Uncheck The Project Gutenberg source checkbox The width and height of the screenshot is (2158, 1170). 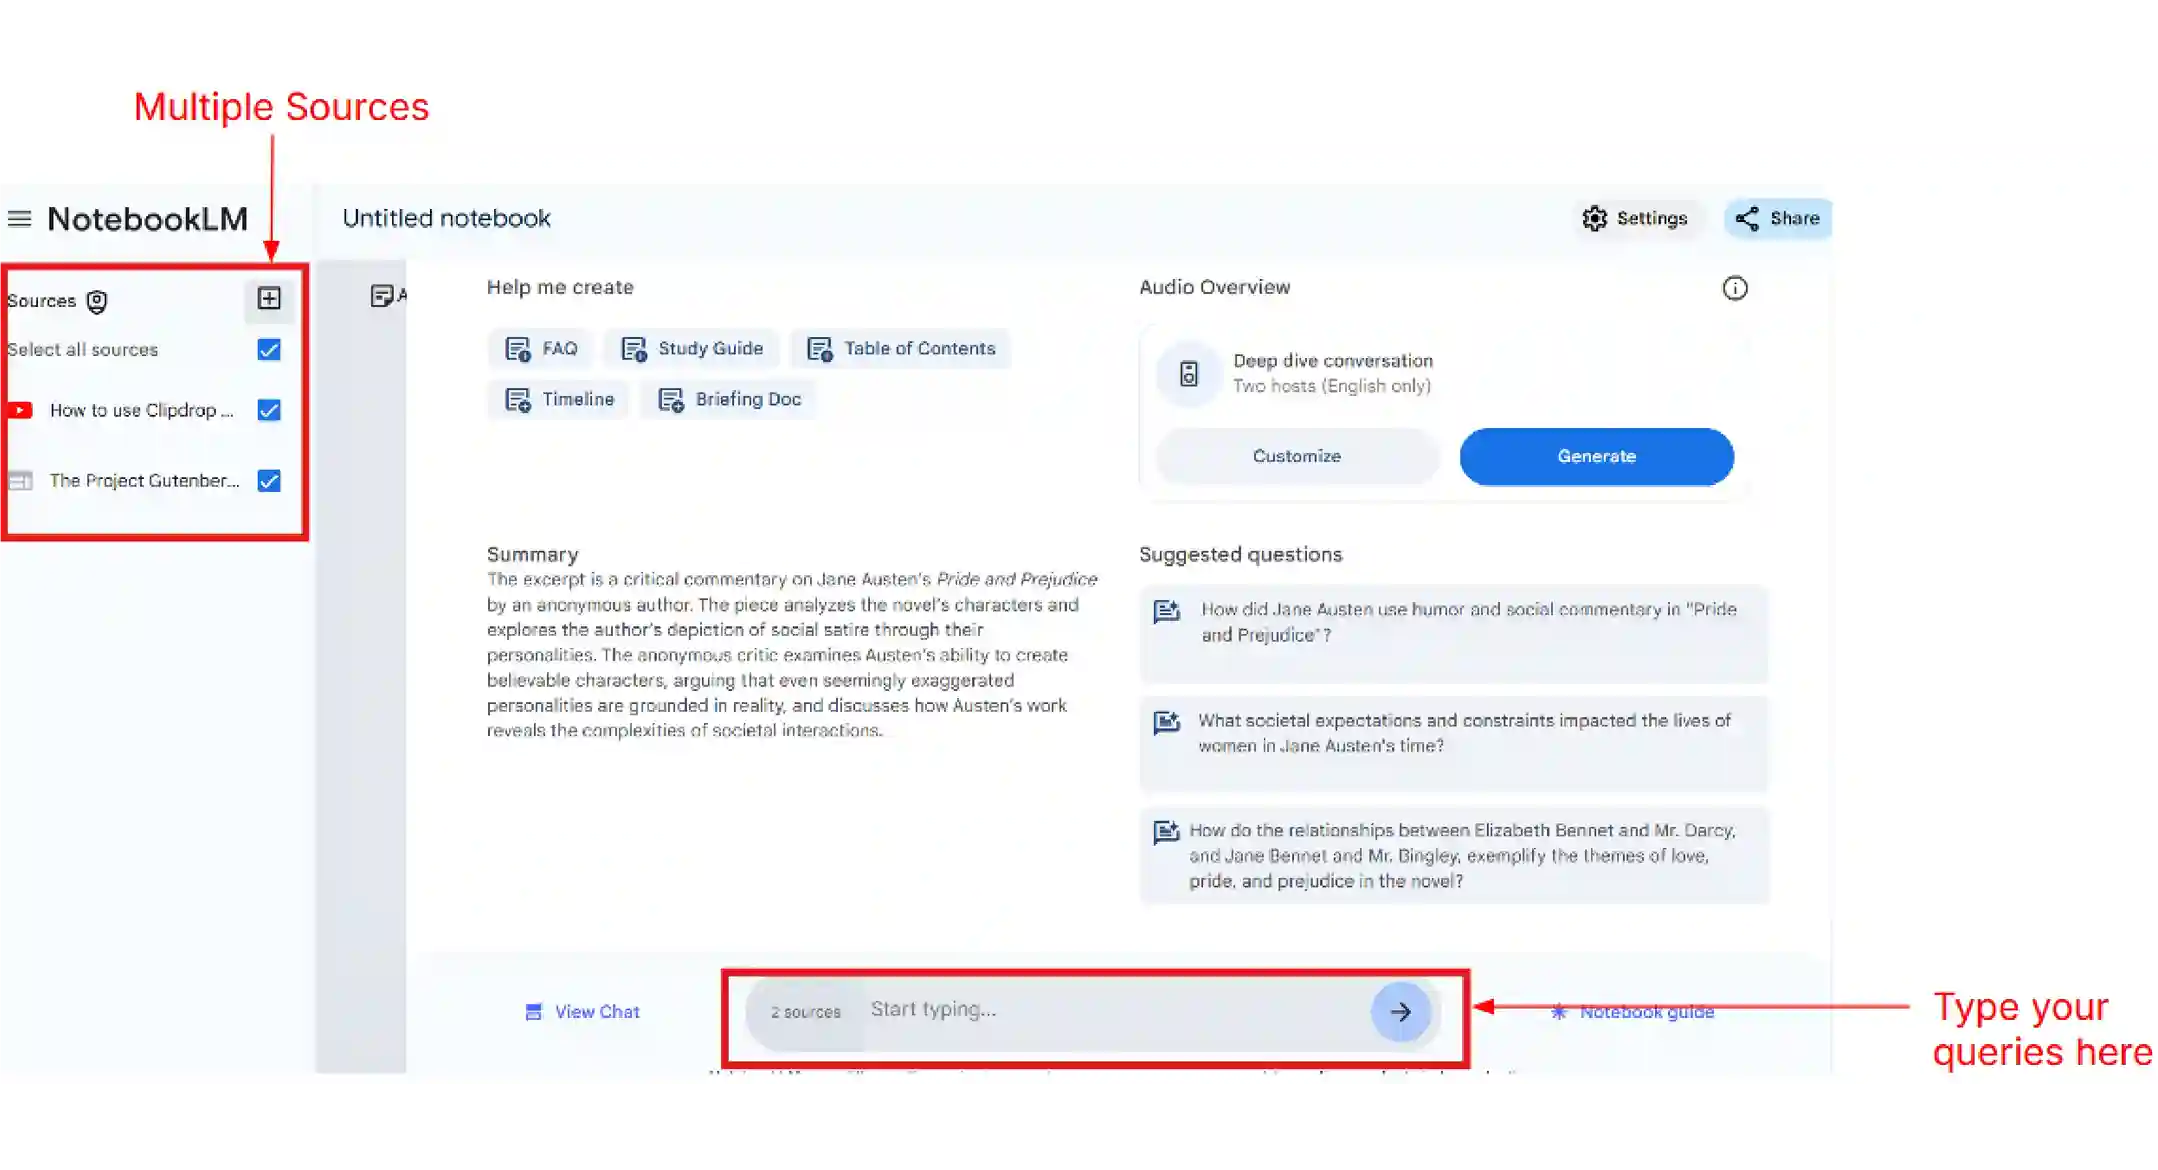tap(269, 481)
